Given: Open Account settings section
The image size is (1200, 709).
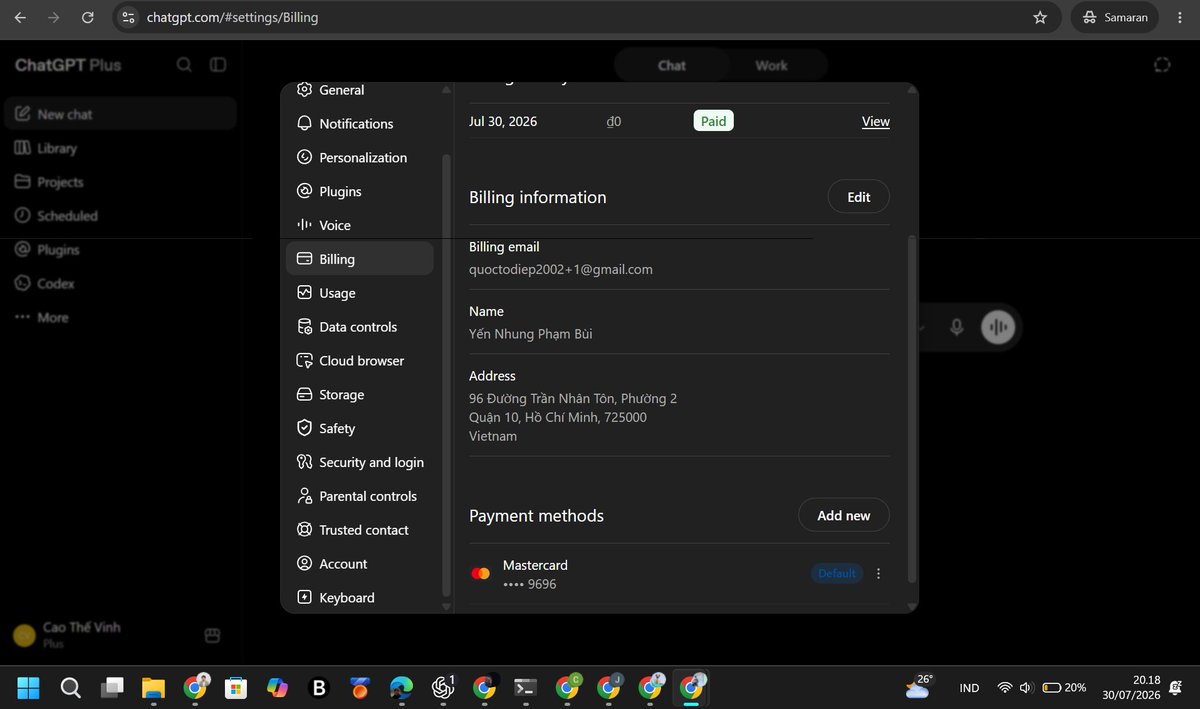Looking at the screenshot, I should 360,564.
